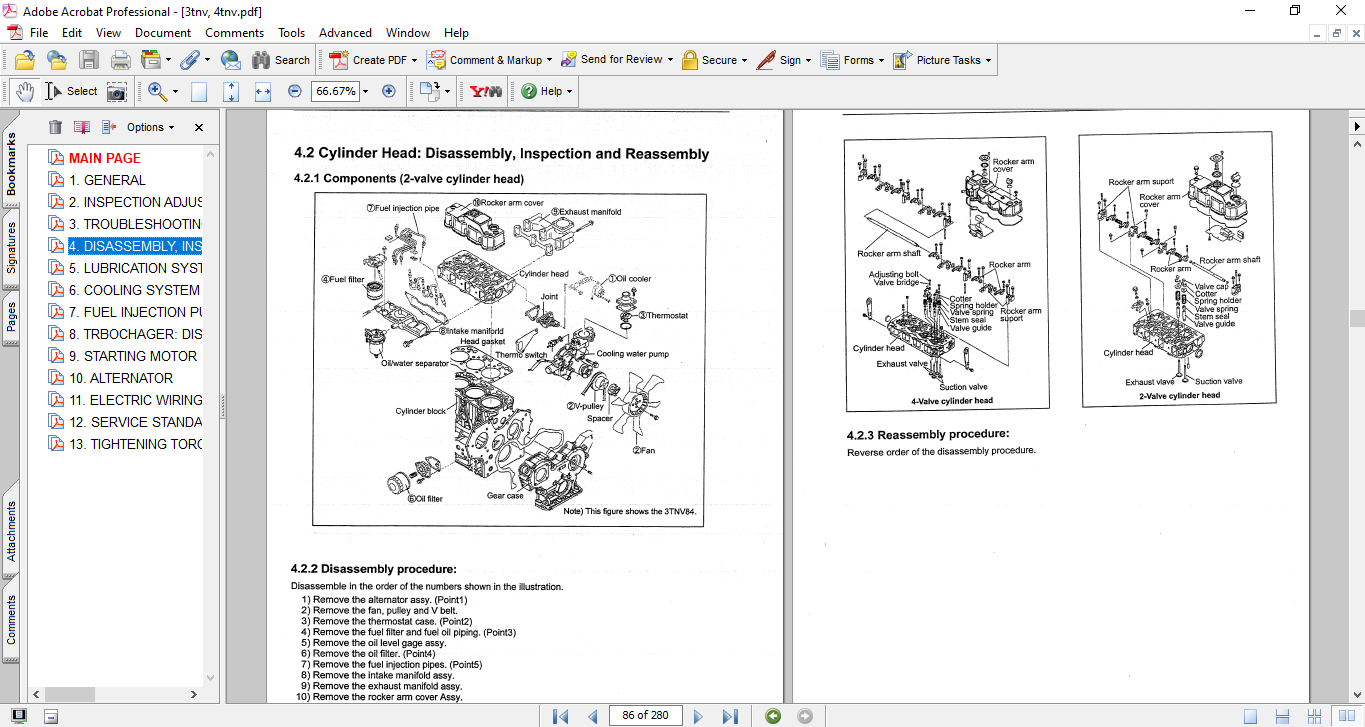The image size is (1365, 727).
Task: Click the Print icon in toolbar
Action: coord(121,60)
